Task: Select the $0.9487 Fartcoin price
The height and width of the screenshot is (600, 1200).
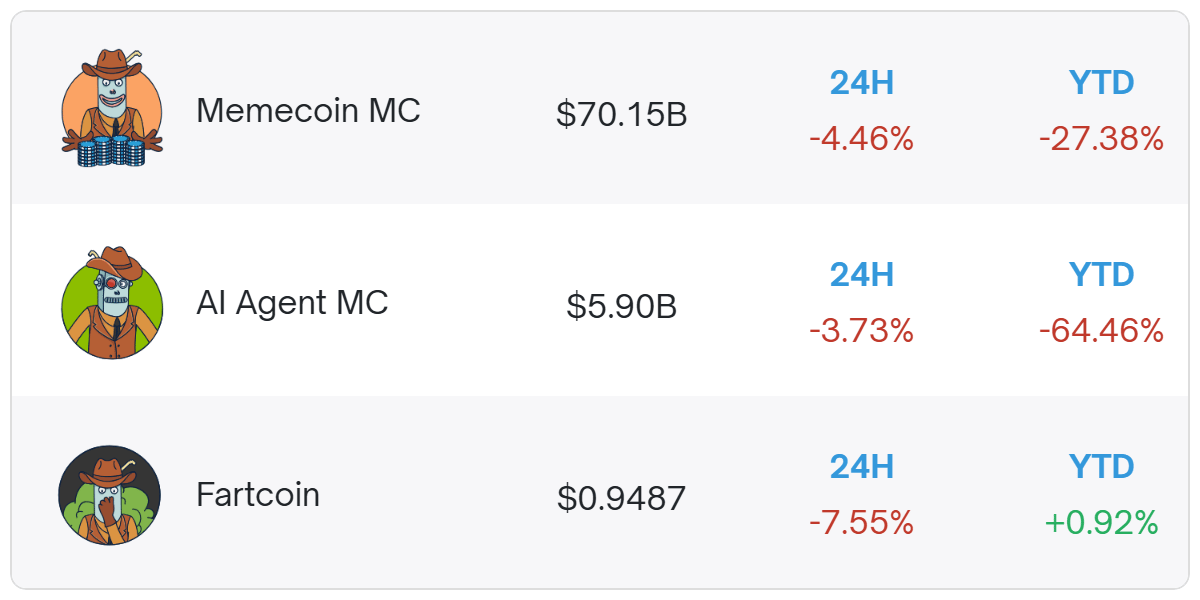Action: [622, 498]
